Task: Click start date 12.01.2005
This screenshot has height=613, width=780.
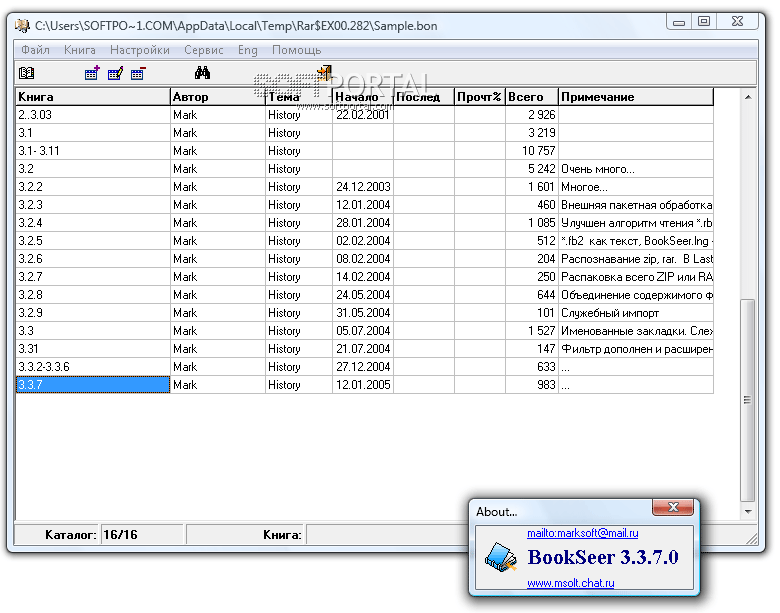Action: pyautogui.click(x=363, y=385)
